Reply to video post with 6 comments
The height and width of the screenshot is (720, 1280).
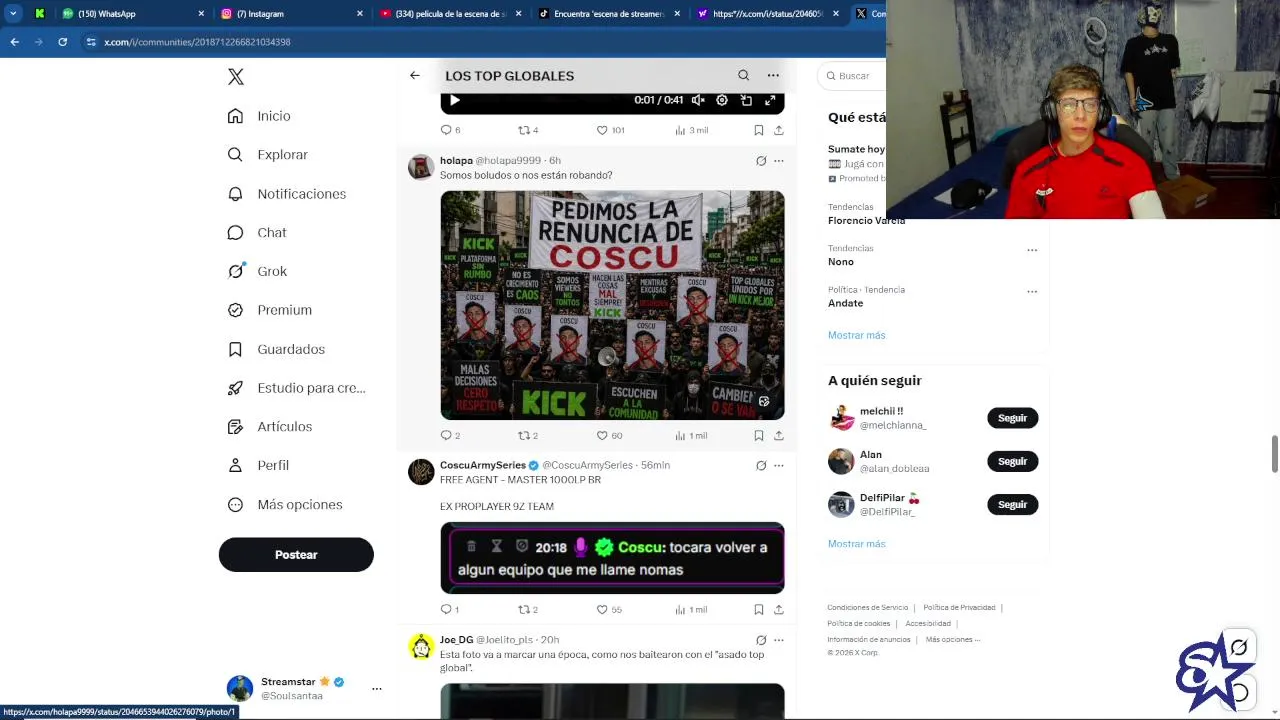[451, 130]
